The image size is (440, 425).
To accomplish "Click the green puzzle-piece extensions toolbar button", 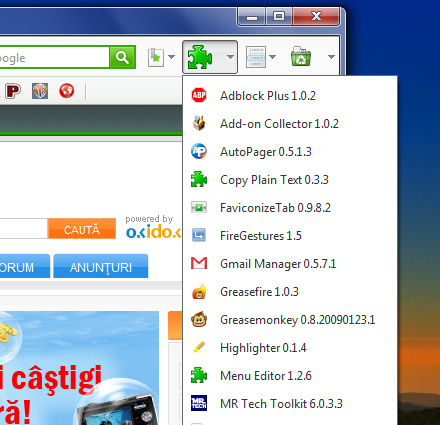I will click(x=200, y=57).
